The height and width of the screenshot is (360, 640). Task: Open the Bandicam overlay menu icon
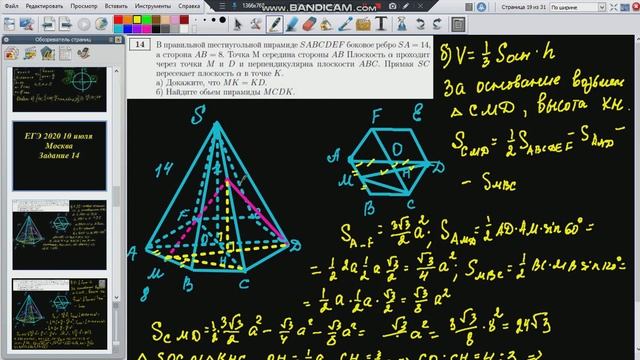222,6
